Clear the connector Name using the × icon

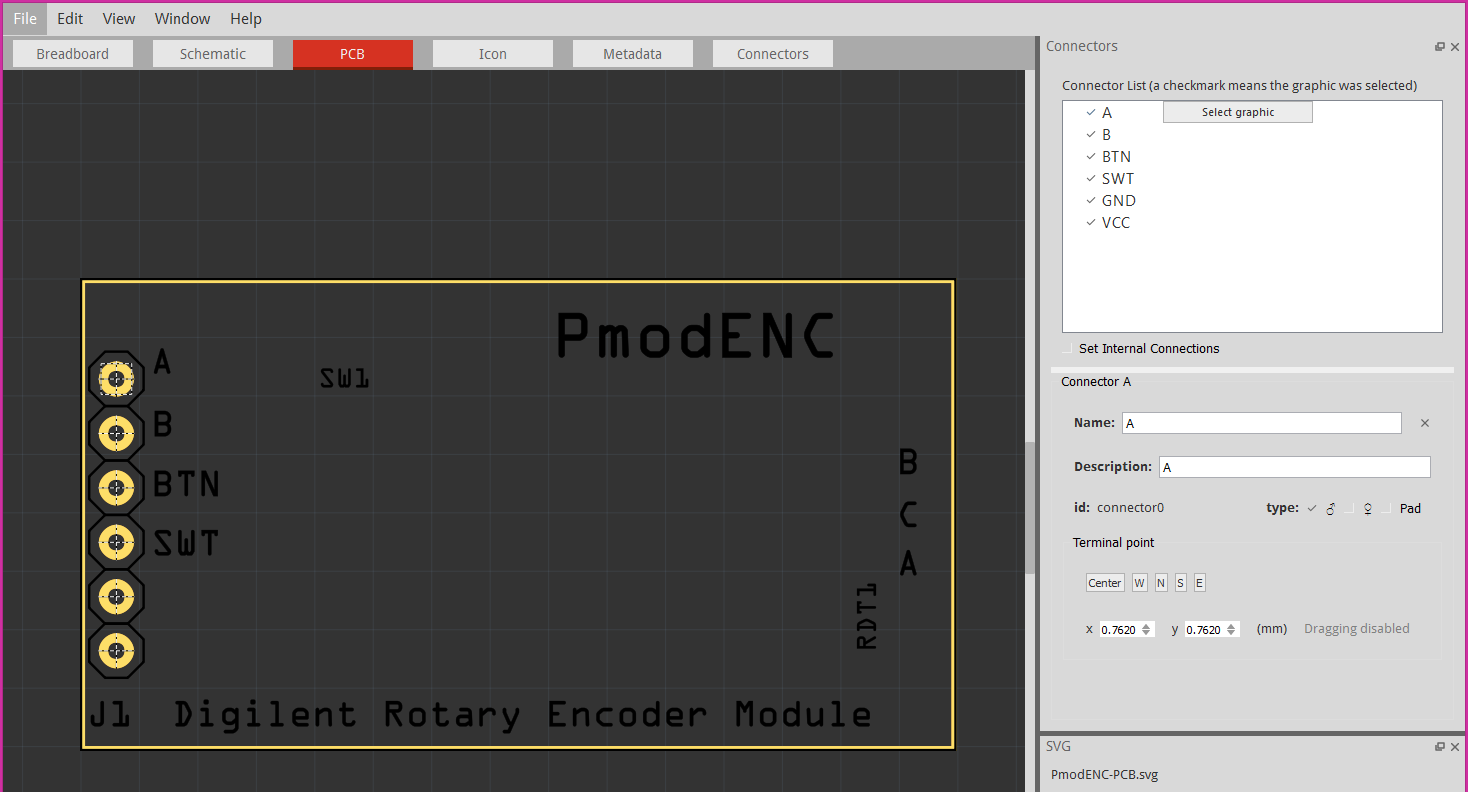pyautogui.click(x=1424, y=422)
